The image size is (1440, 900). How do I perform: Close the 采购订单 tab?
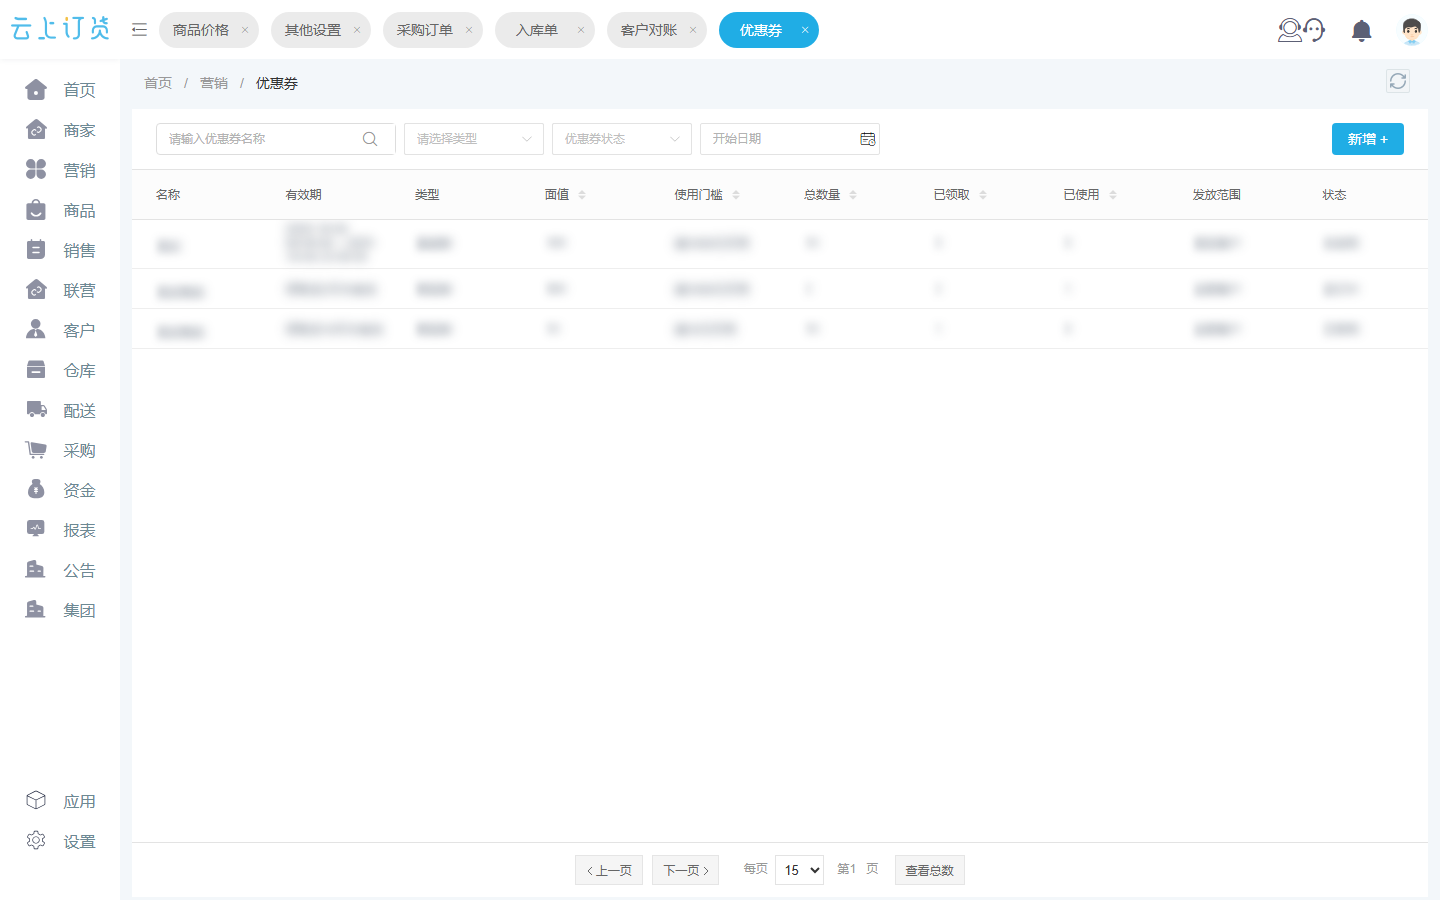[469, 30]
